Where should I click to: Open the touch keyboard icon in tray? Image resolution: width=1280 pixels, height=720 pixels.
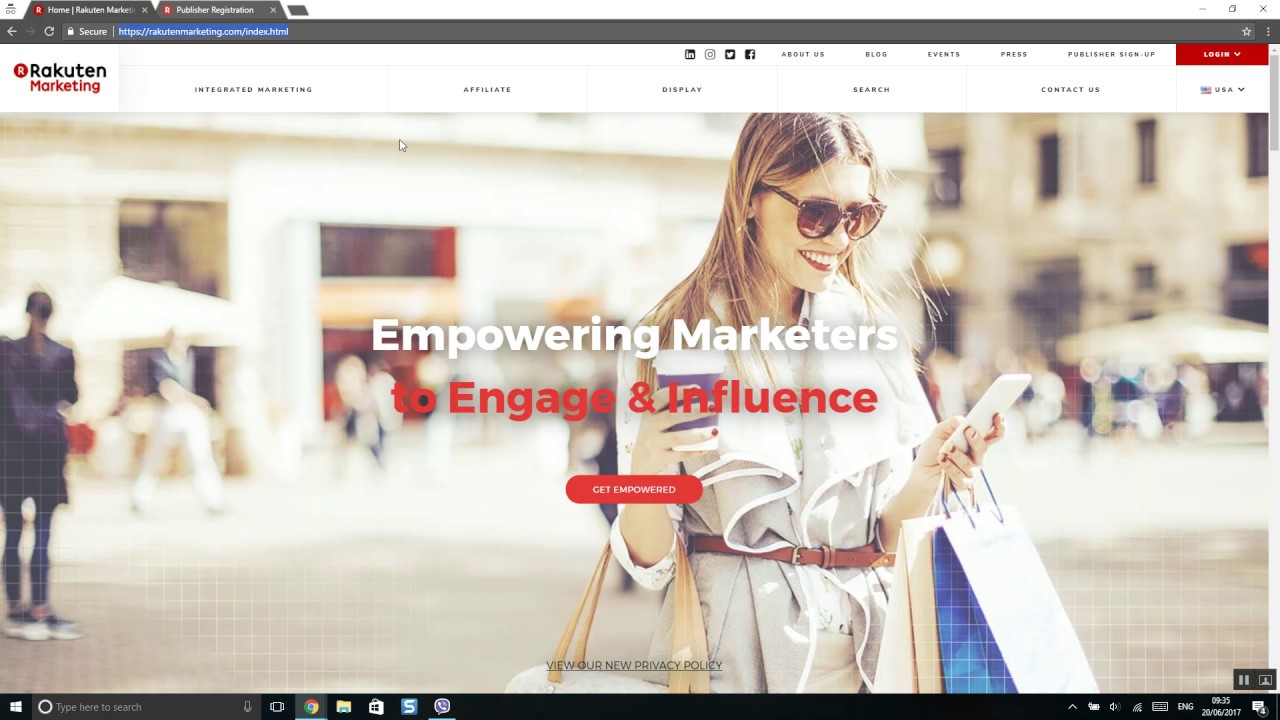pyautogui.click(x=1160, y=707)
